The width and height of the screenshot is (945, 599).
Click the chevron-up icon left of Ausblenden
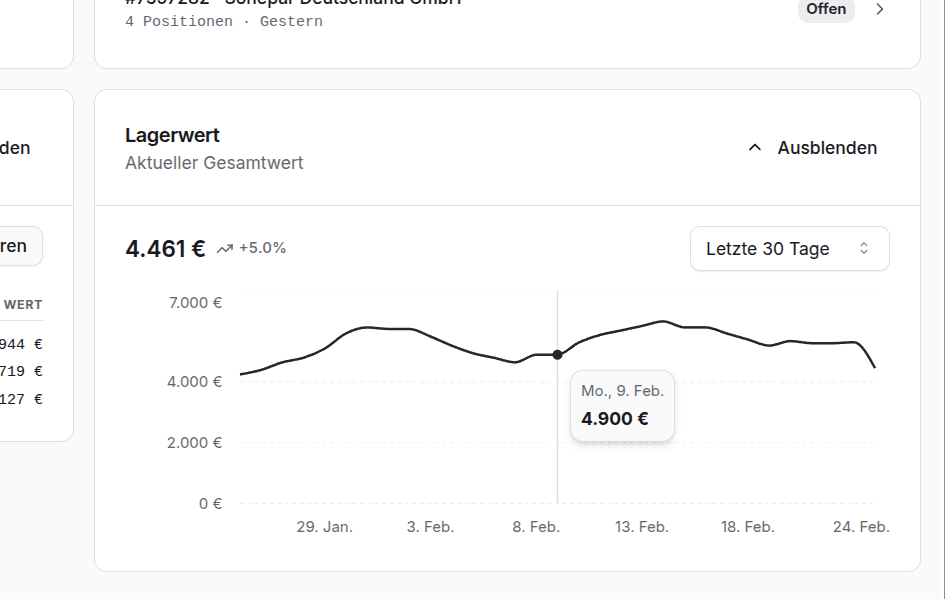pyautogui.click(x=755, y=147)
